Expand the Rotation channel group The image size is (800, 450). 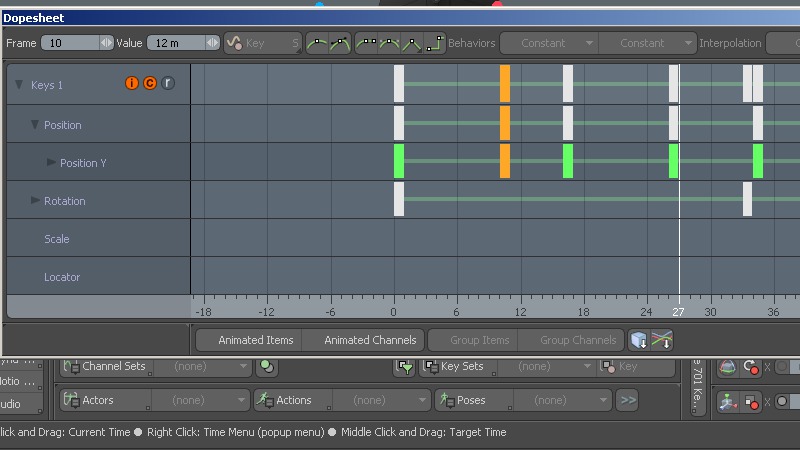point(36,200)
